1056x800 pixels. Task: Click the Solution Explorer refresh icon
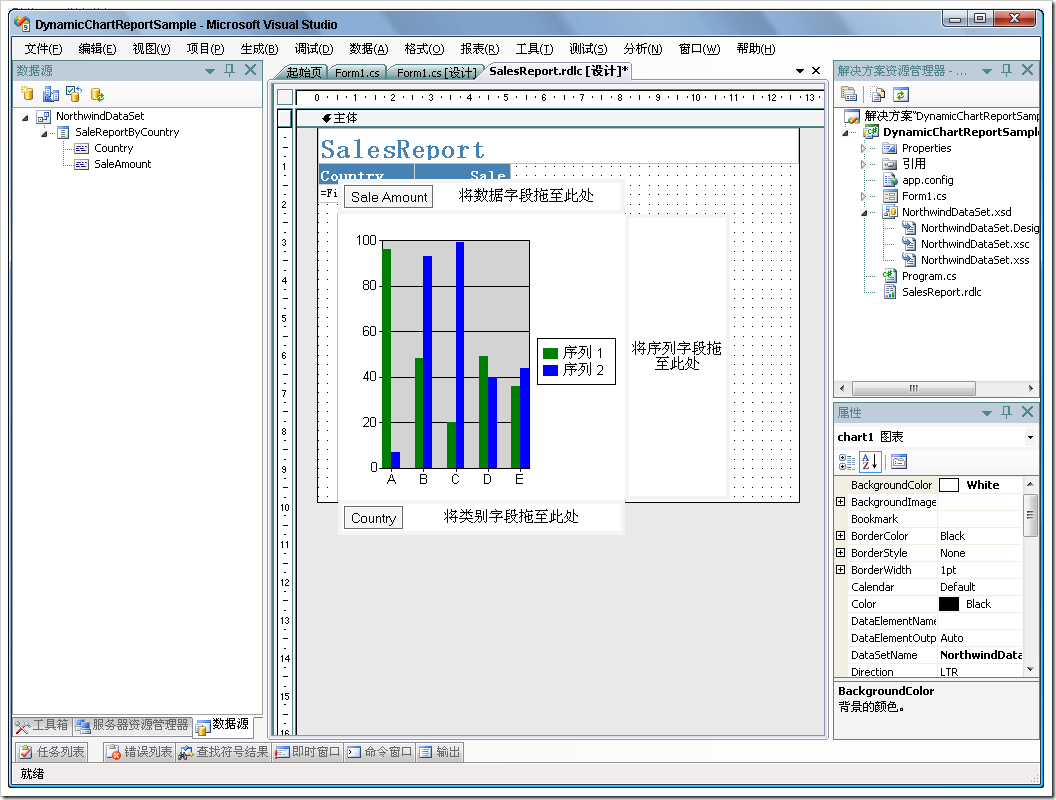(x=901, y=94)
